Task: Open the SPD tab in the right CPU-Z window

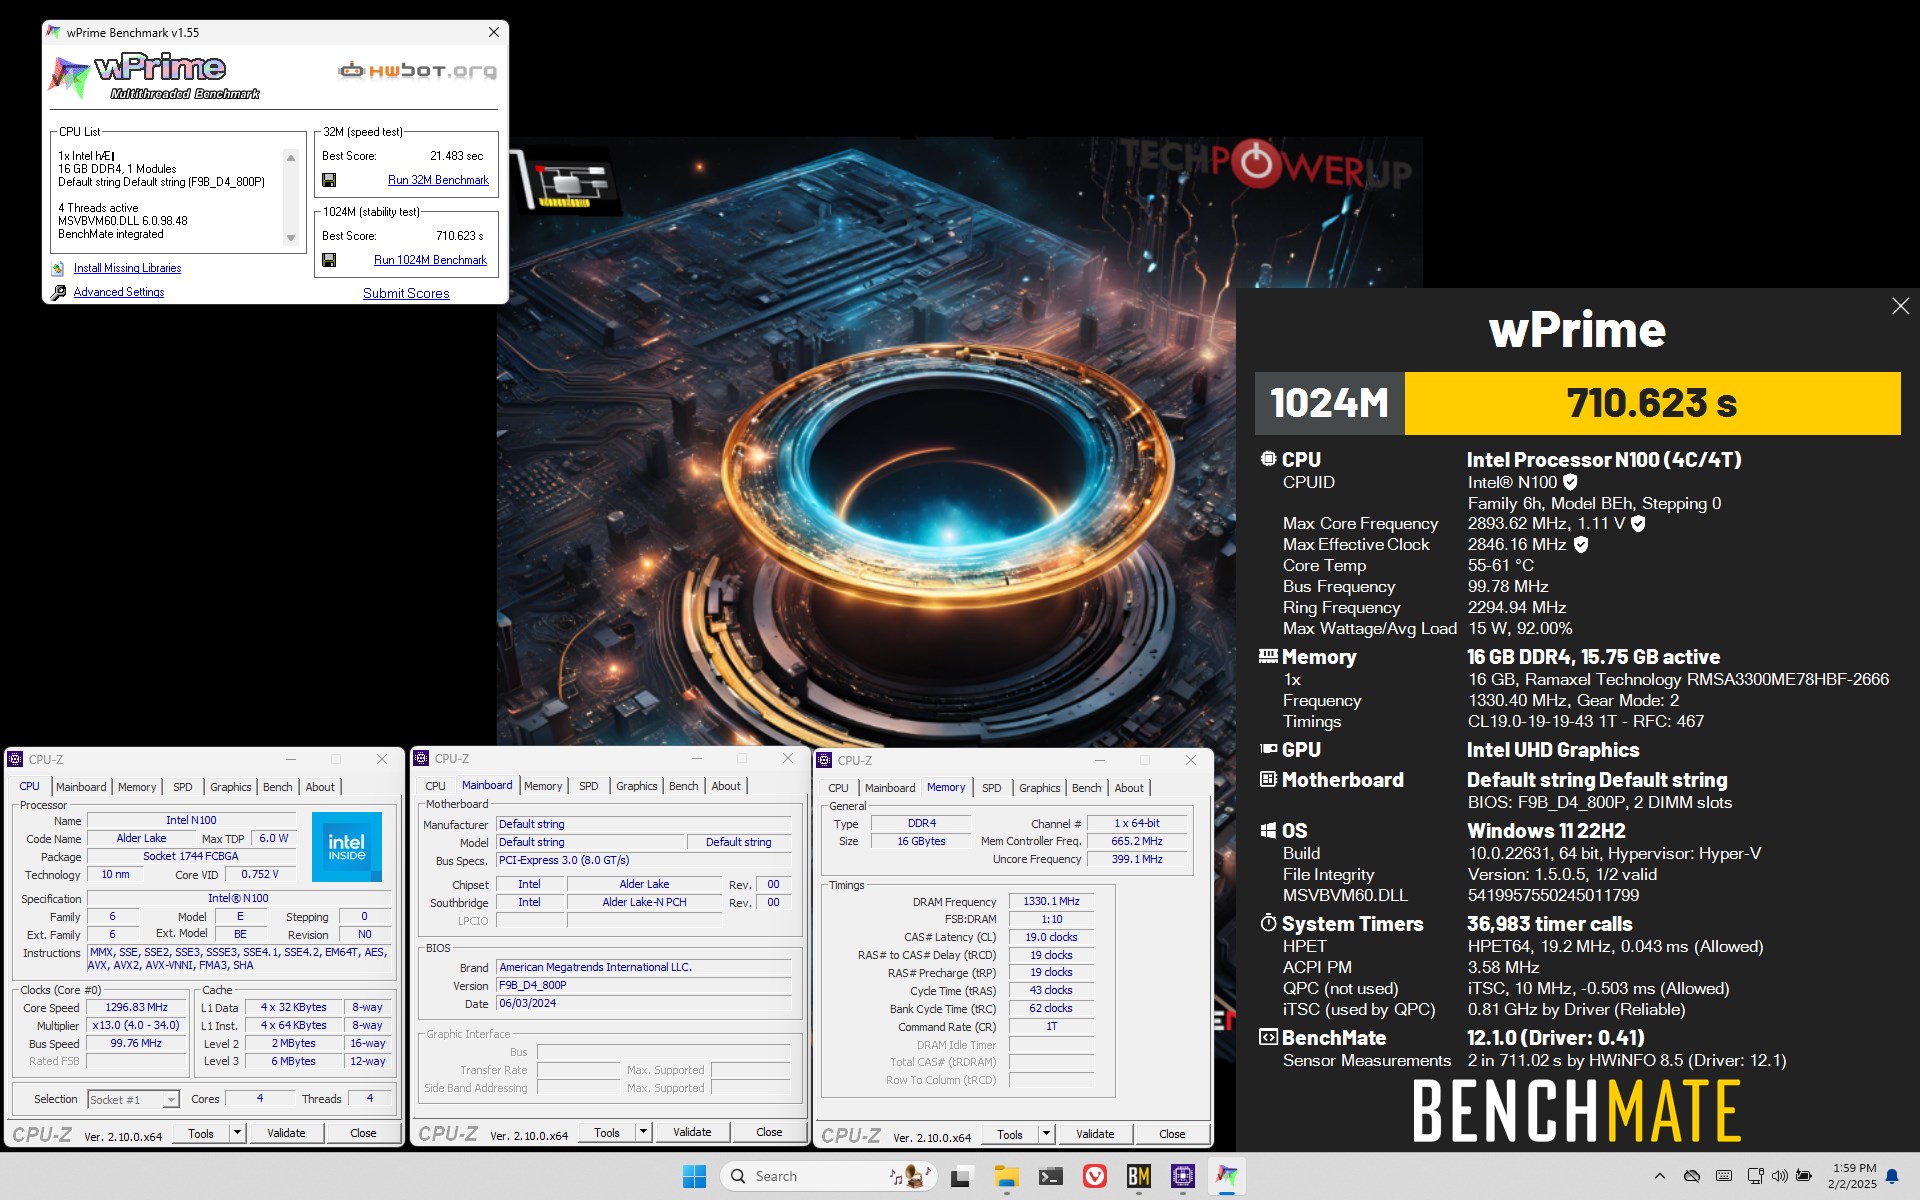Action: pos(992,788)
